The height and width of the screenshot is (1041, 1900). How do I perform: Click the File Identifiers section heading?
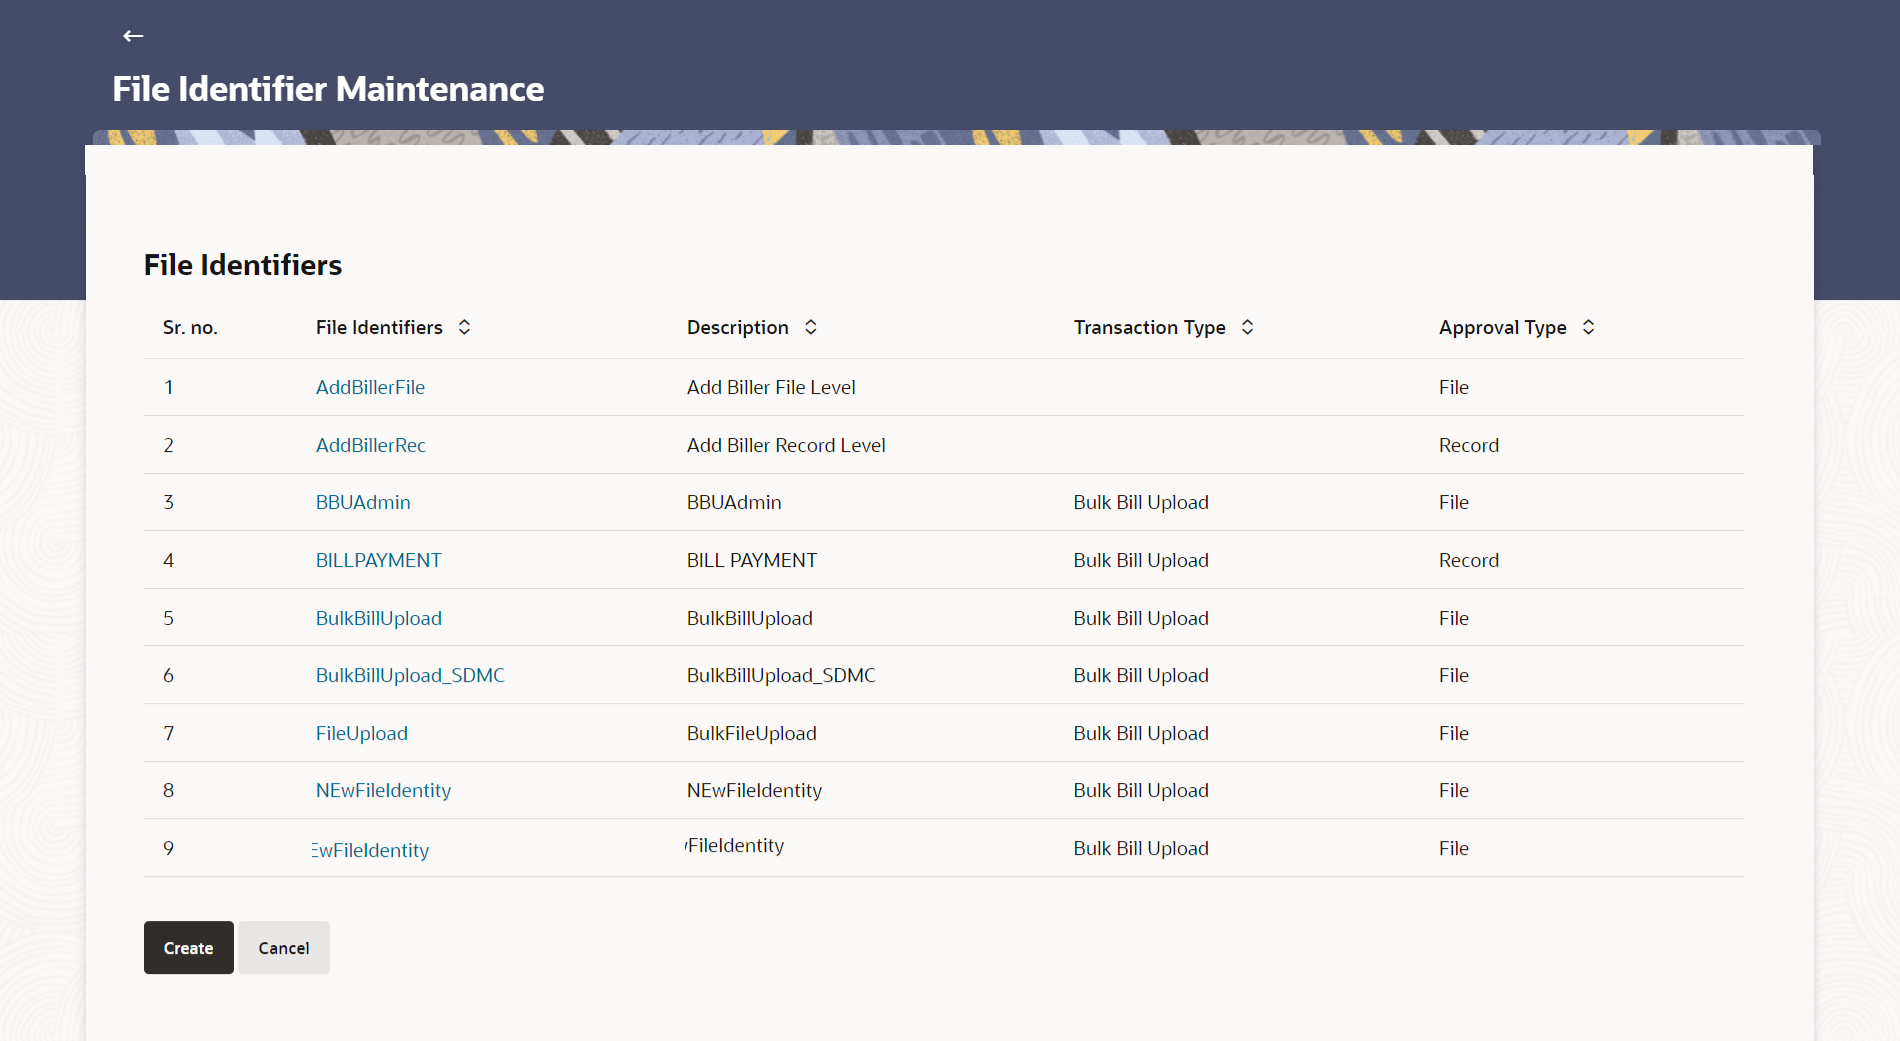[x=243, y=265]
